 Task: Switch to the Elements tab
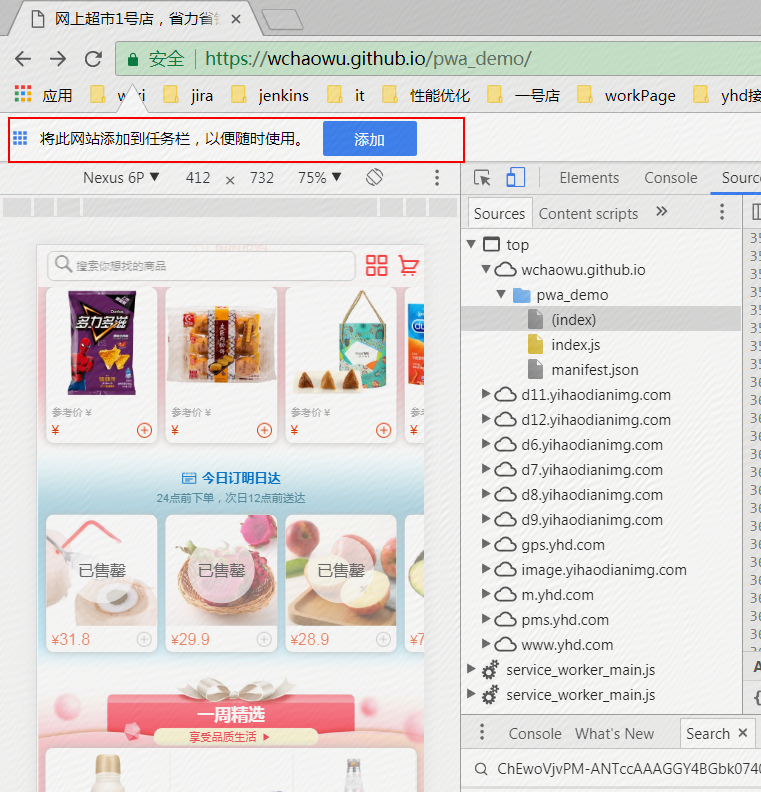tap(589, 178)
